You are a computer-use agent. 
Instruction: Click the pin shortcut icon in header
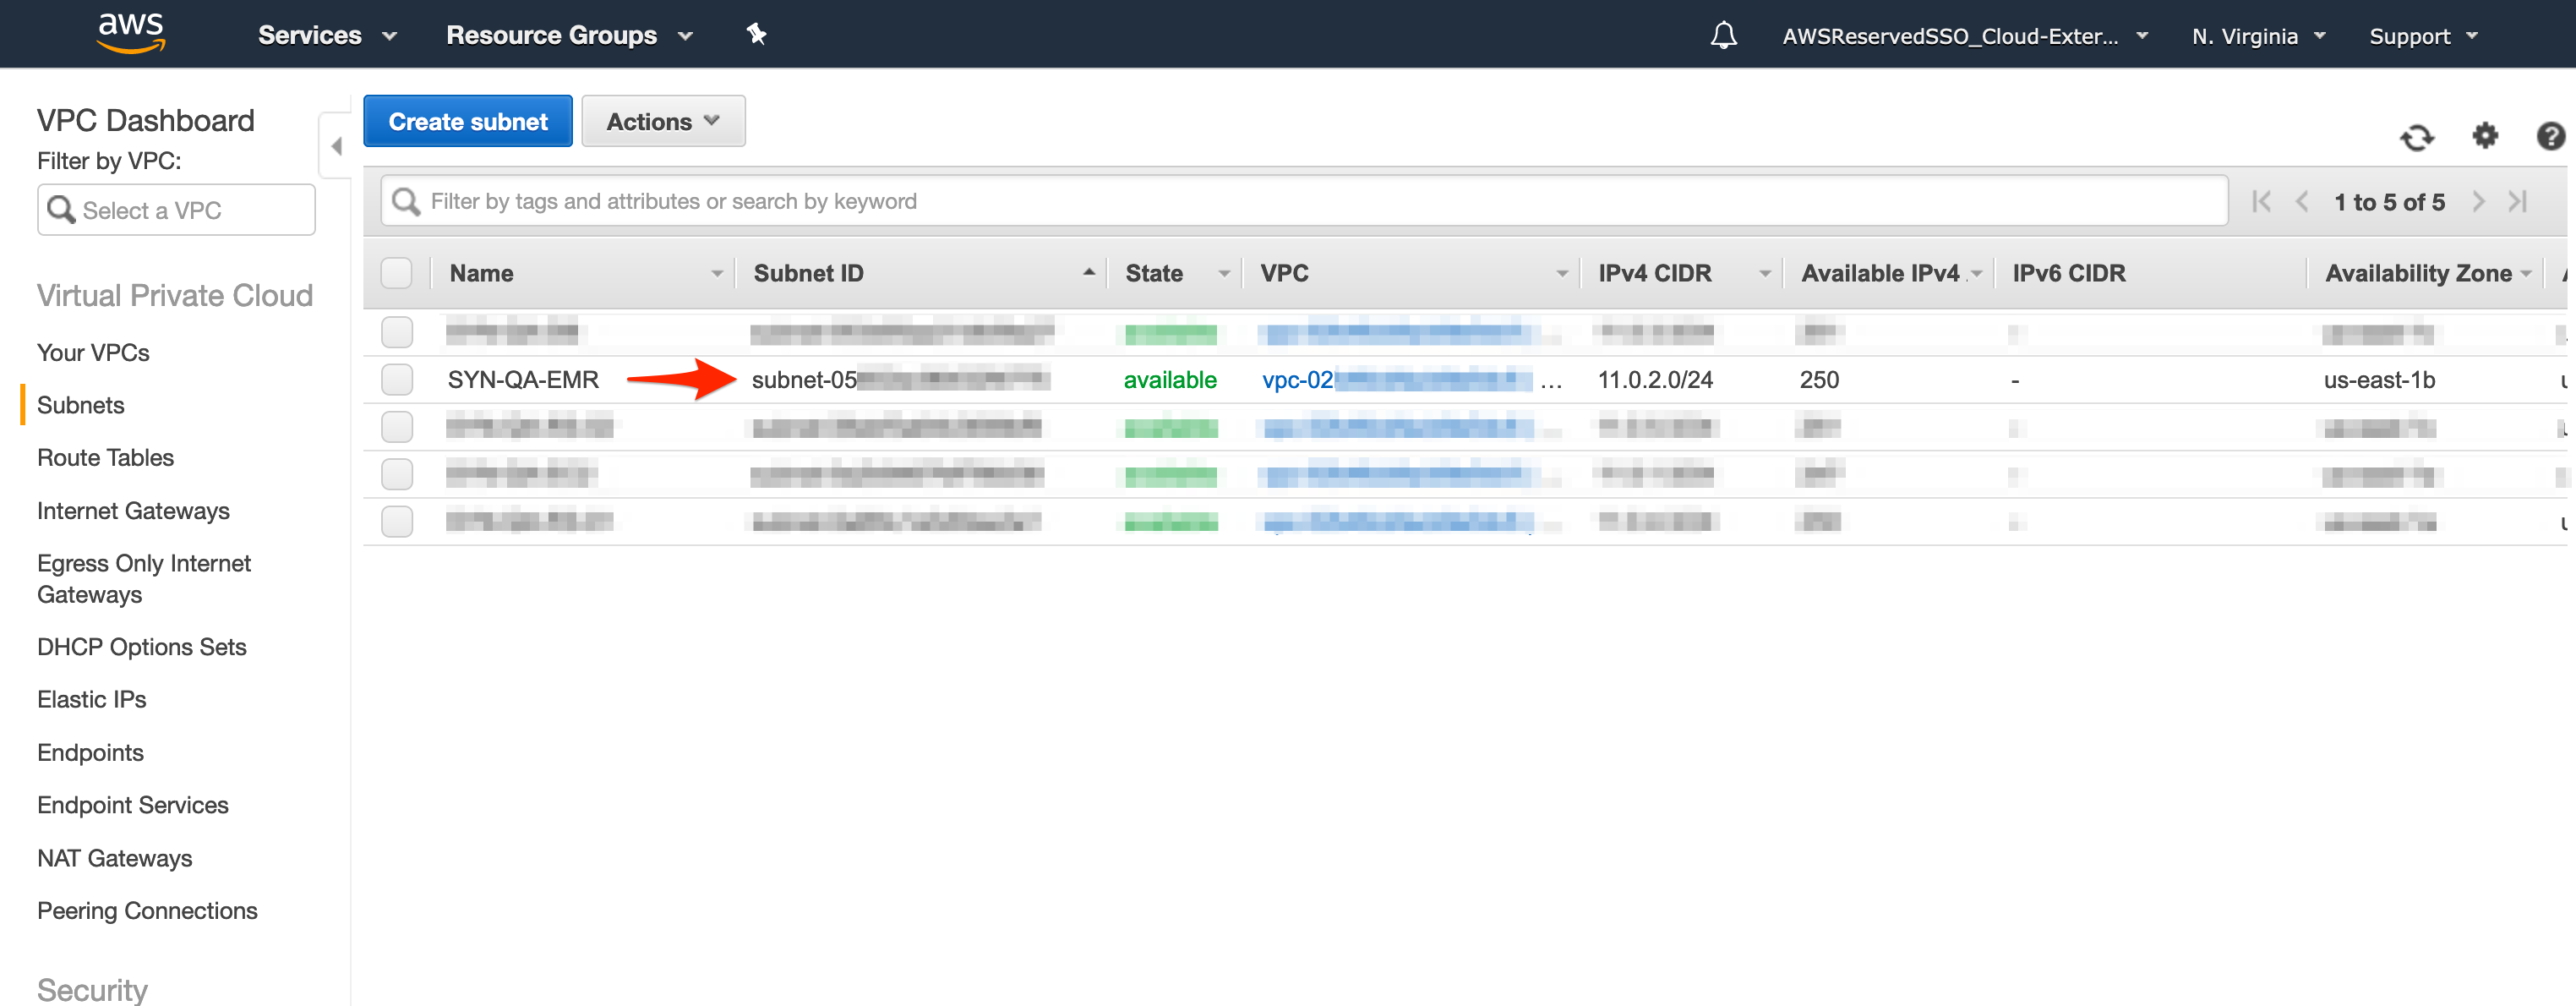(756, 34)
